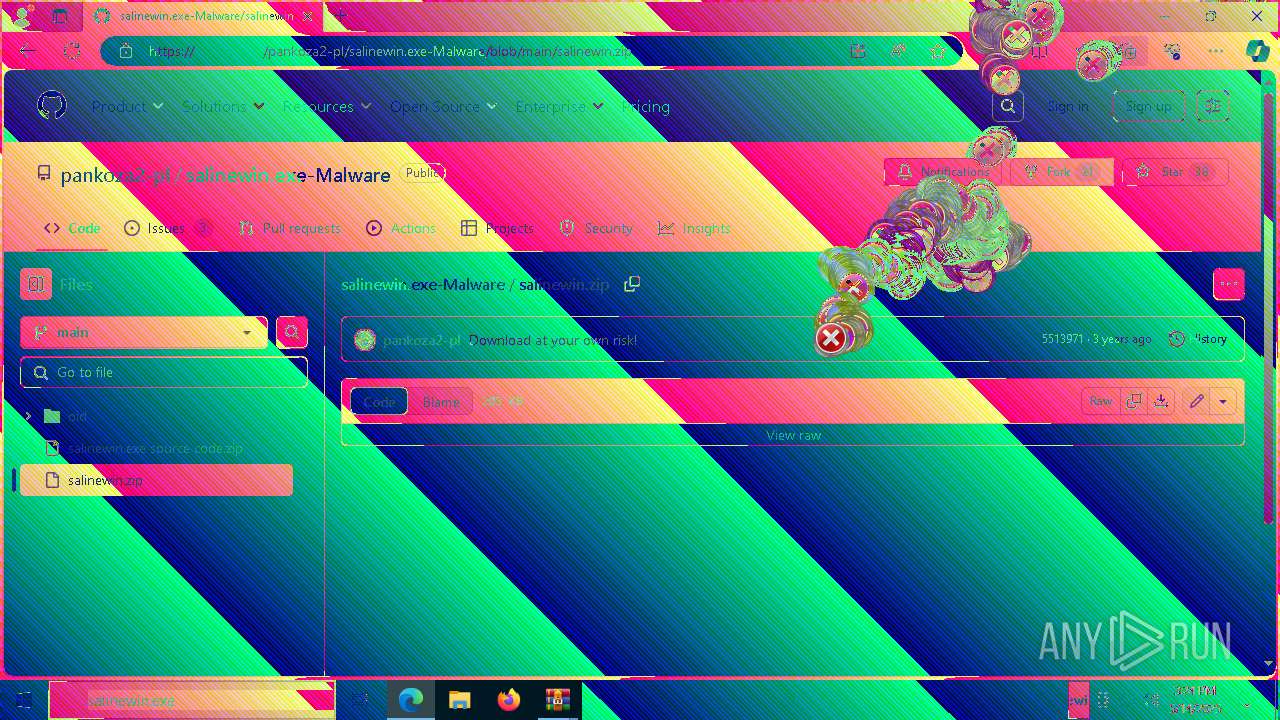Viewport: 1280px width, 720px height.
Task: Open File Explorer from taskbar
Action: click(x=460, y=700)
